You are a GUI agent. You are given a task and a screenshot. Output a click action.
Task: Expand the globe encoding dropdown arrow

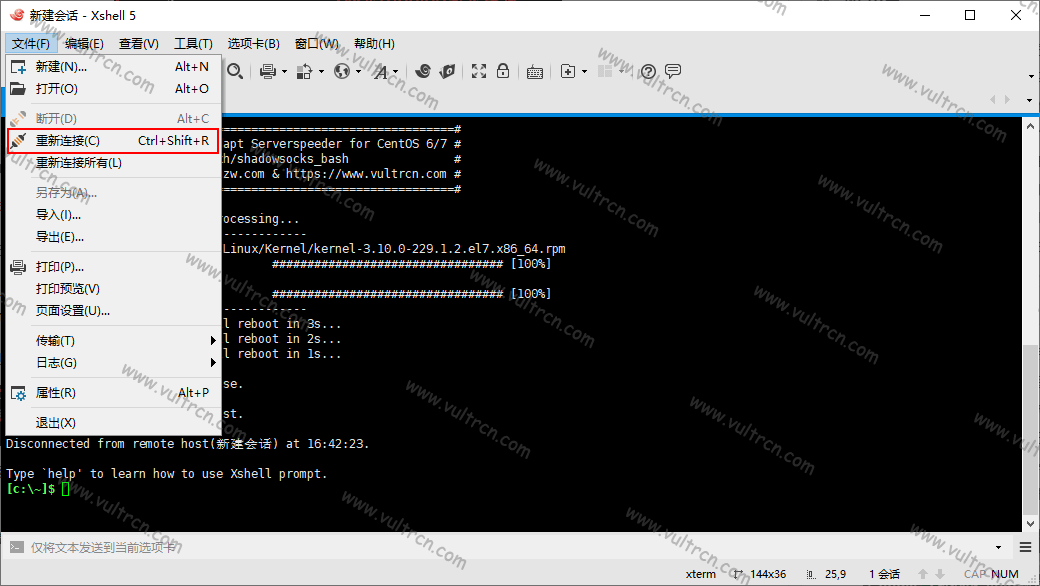(358, 72)
